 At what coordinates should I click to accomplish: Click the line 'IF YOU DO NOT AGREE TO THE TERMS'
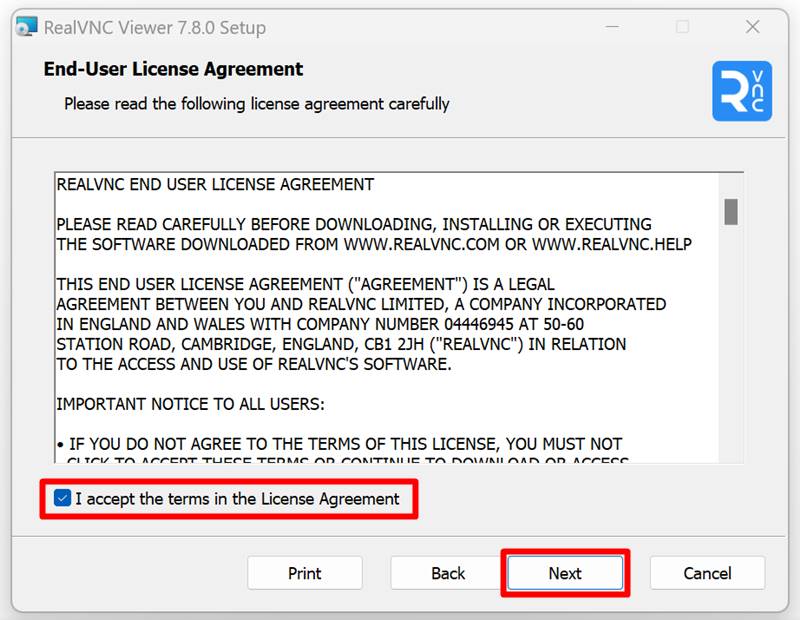339,444
